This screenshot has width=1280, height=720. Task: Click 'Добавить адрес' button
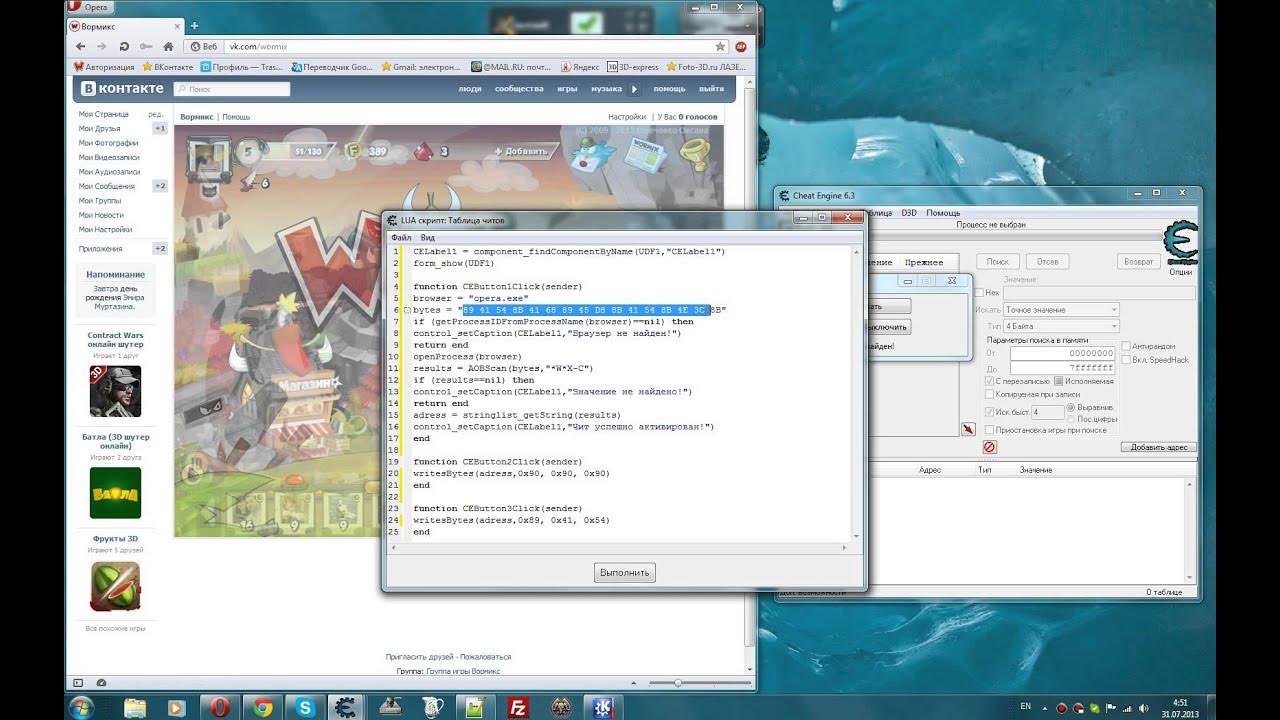[1158, 447]
